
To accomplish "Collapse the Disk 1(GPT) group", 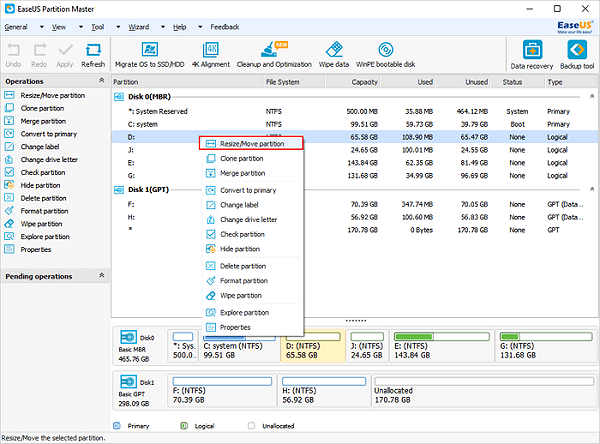I will [x=592, y=189].
